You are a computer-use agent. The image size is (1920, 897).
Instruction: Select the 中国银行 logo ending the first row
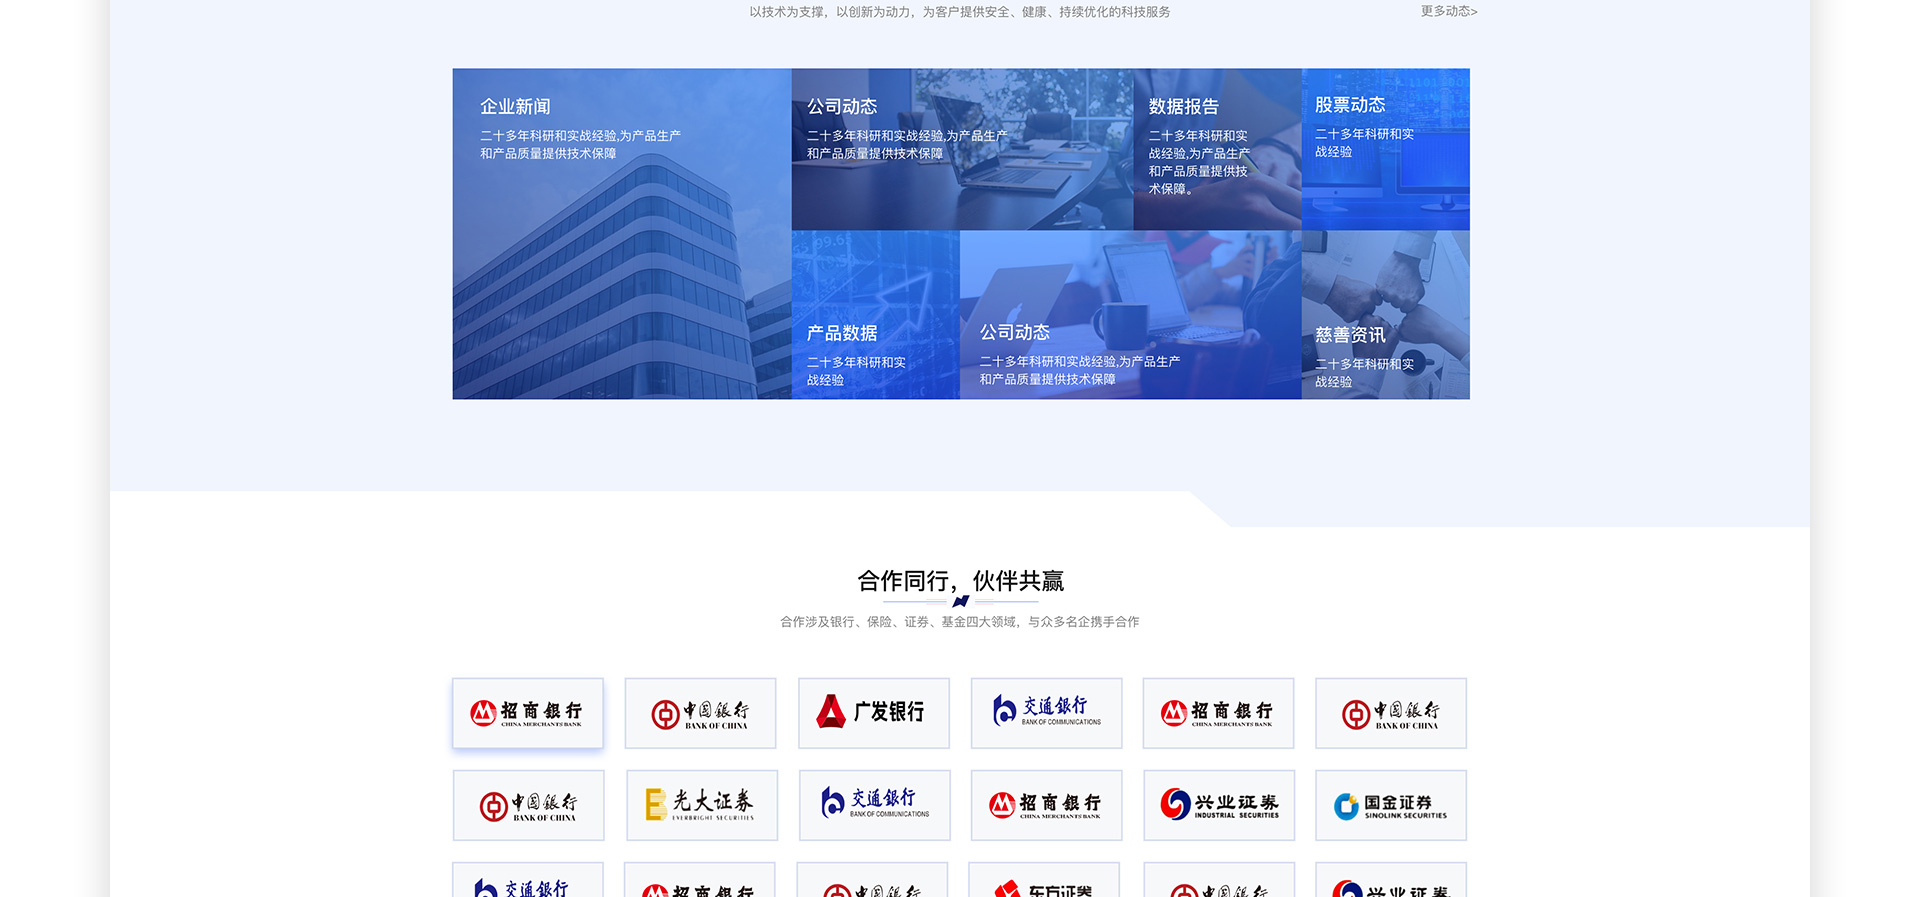[1390, 713]
